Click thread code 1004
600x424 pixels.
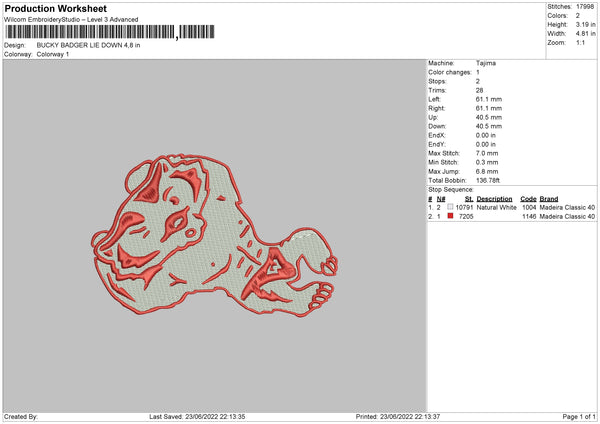(x=529, y=207)
